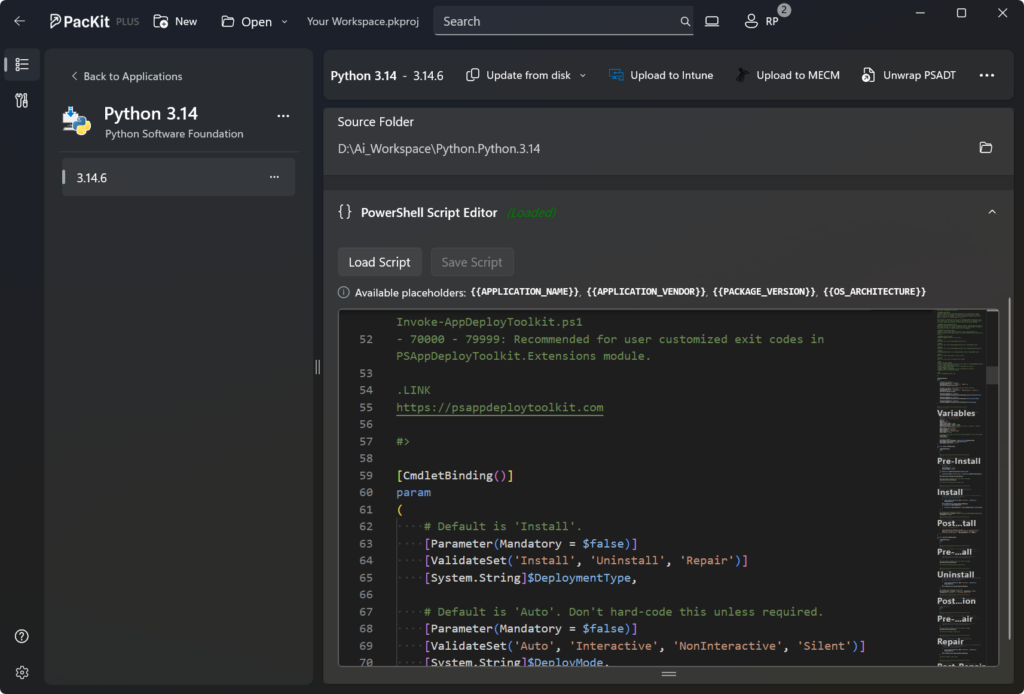Open the tools sidebar icon
Viewport: 1024px width, 694px height.
pos(22,101)
